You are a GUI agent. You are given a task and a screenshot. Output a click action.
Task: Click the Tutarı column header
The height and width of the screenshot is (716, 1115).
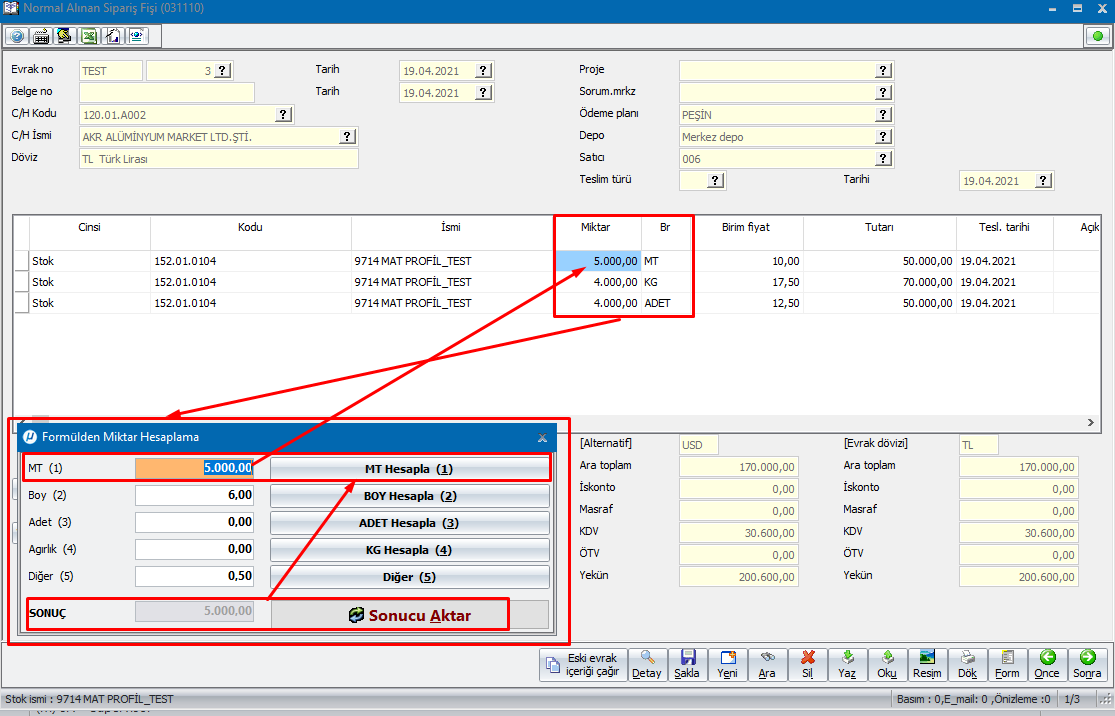tap(880, 228)
